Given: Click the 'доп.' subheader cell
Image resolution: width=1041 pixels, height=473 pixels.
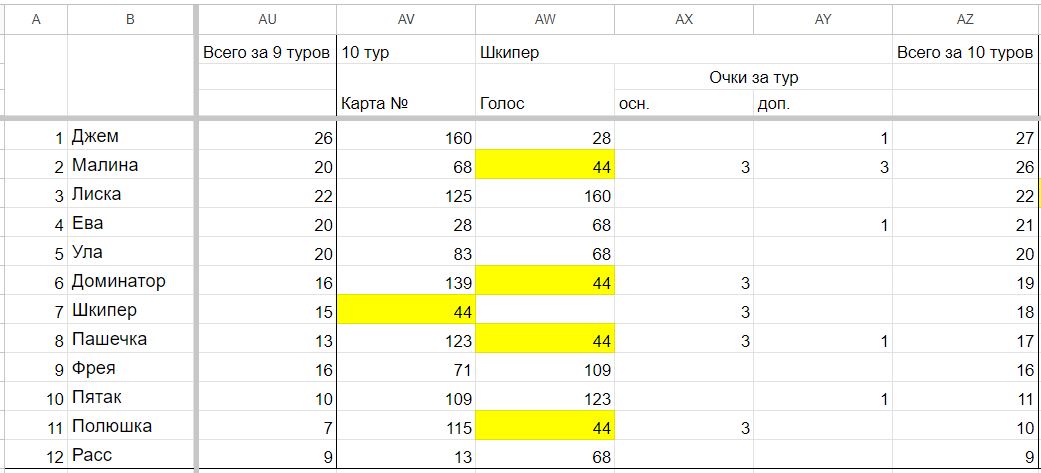Looking at the screenshot, I should (823, 103).
